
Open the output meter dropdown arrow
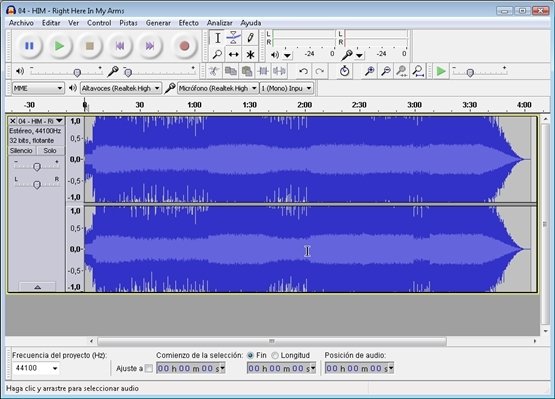[287, 56]
